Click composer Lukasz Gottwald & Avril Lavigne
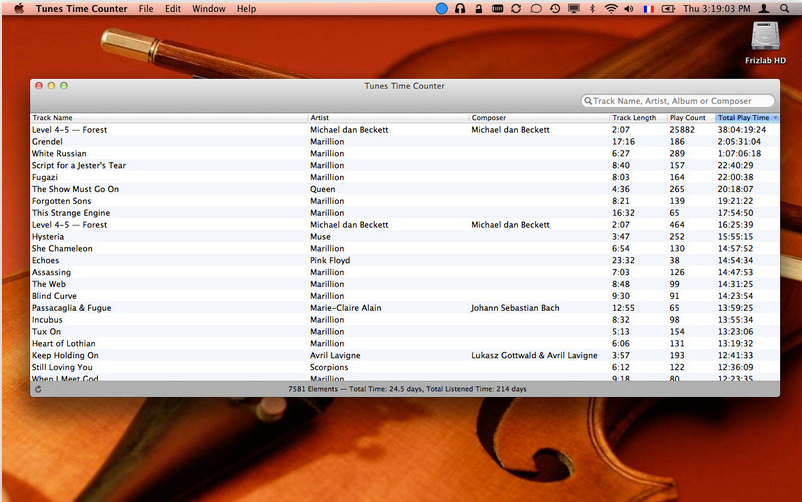The image size is (802, 502). [x=534, y=356]
